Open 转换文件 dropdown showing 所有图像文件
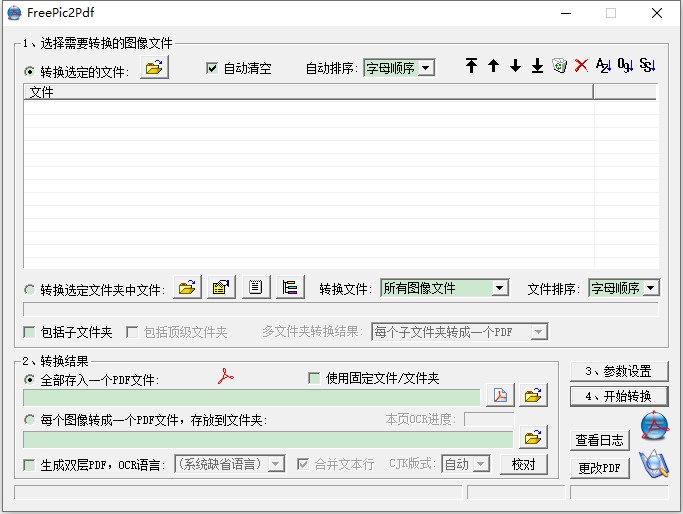 (x=444, y=288)
